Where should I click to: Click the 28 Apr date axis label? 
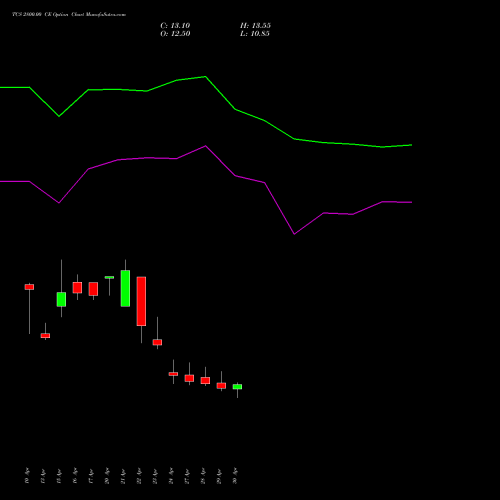203,476
